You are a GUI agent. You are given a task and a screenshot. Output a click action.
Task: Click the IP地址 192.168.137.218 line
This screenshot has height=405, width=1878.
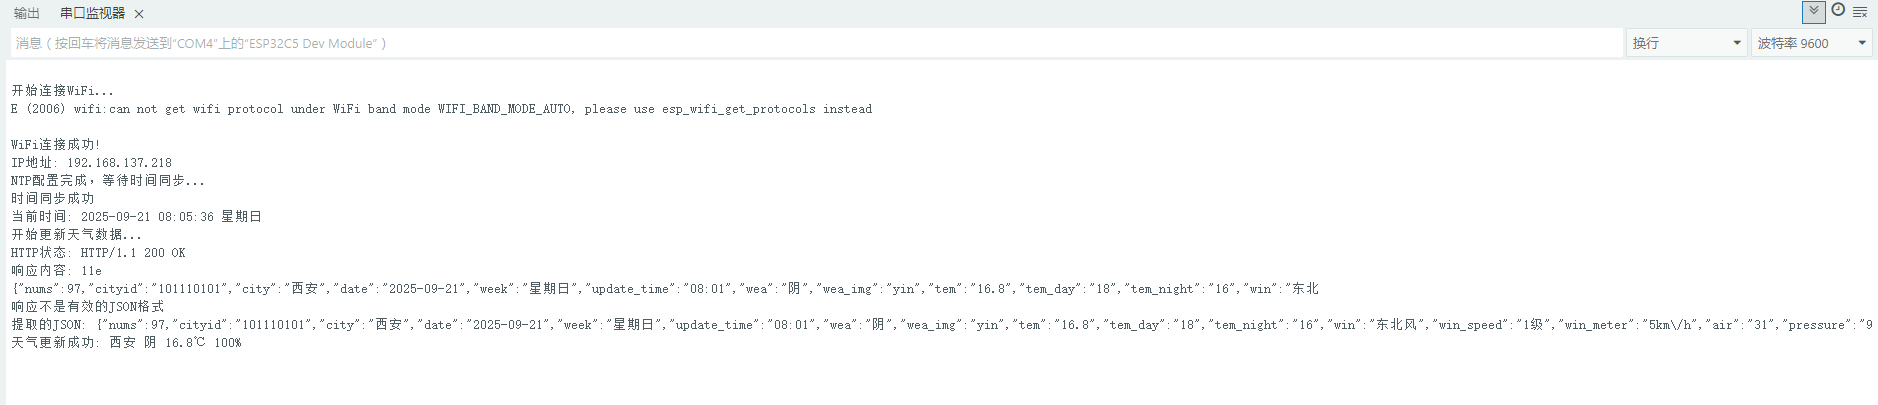coord(91,163)
